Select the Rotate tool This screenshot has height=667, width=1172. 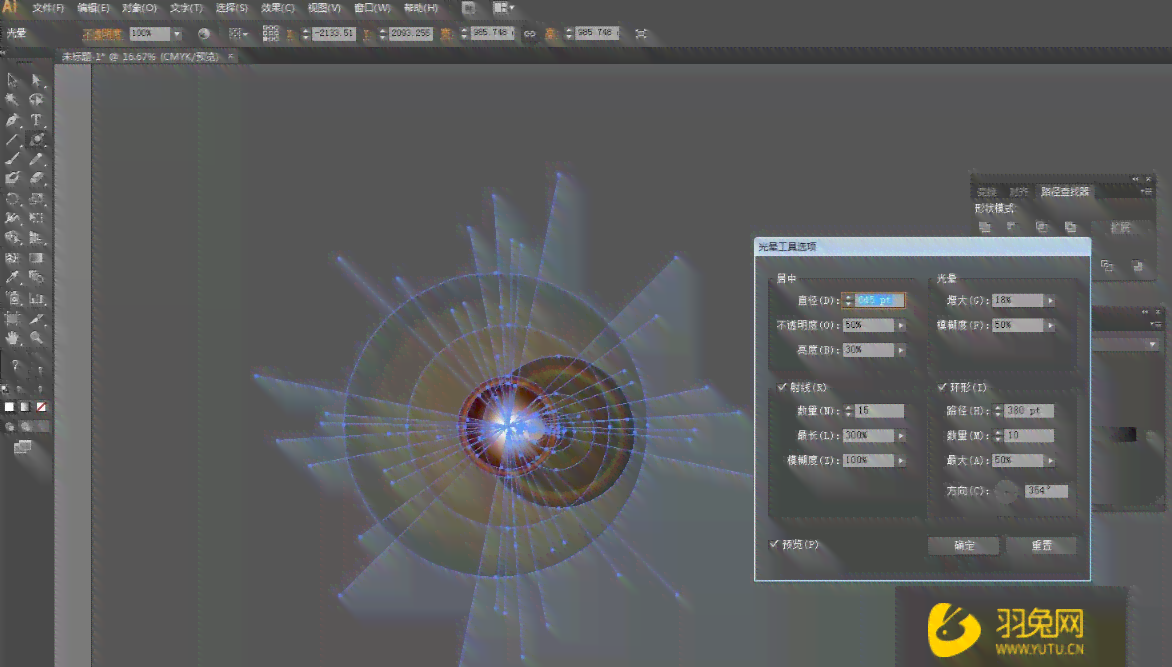(x=13, y=199)
